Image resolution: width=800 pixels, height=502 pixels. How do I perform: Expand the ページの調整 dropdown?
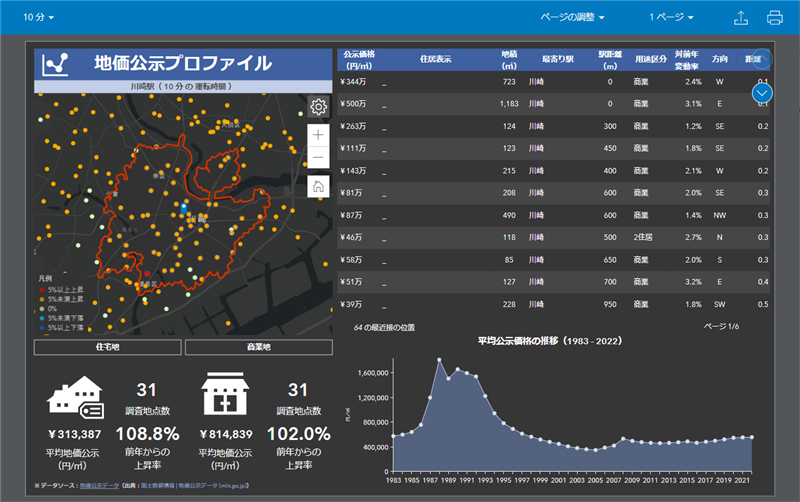(x=573, y=18)
